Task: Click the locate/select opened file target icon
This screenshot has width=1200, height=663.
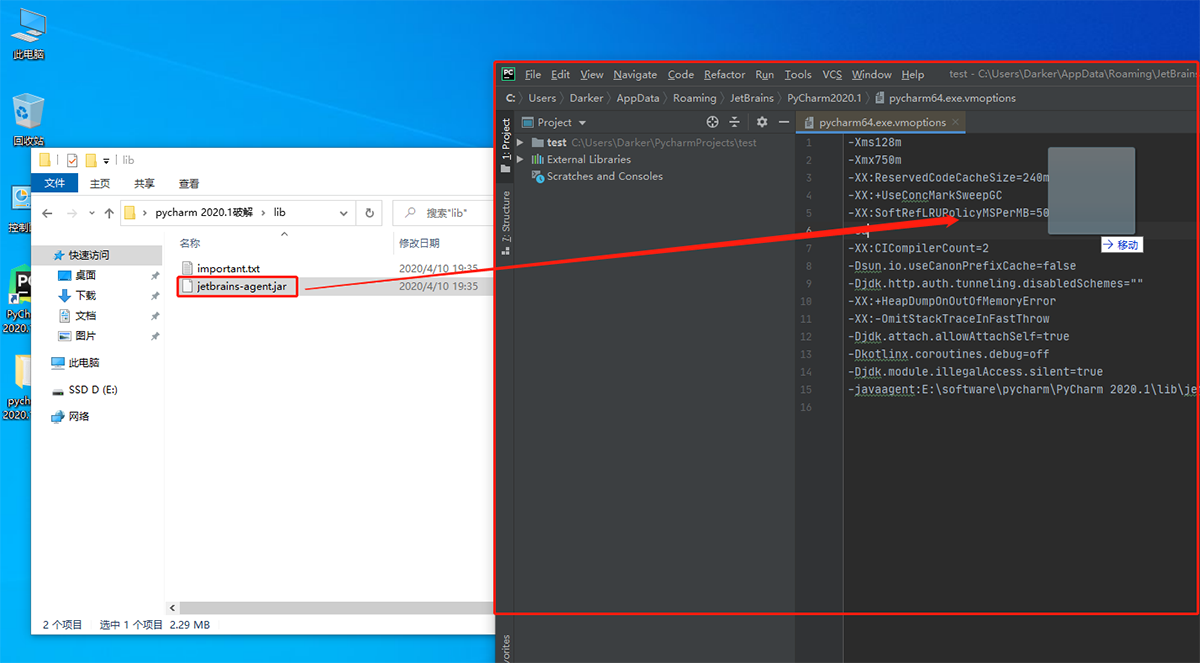Action: (x=713, y=122)
